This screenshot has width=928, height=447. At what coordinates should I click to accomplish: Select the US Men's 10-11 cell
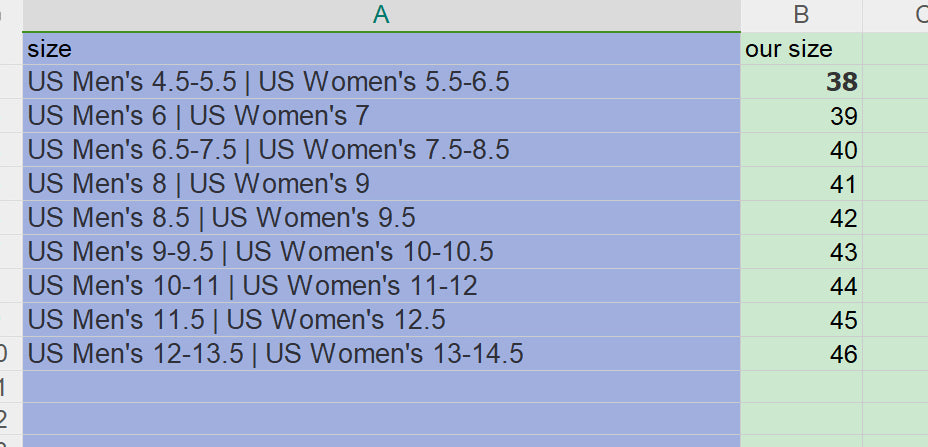(x=380, y=286)
